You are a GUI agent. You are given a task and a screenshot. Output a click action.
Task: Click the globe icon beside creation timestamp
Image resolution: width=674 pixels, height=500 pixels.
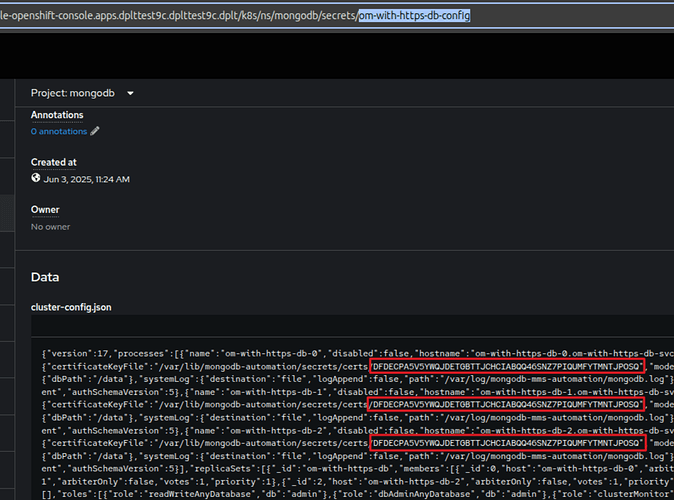coord(36,178)
